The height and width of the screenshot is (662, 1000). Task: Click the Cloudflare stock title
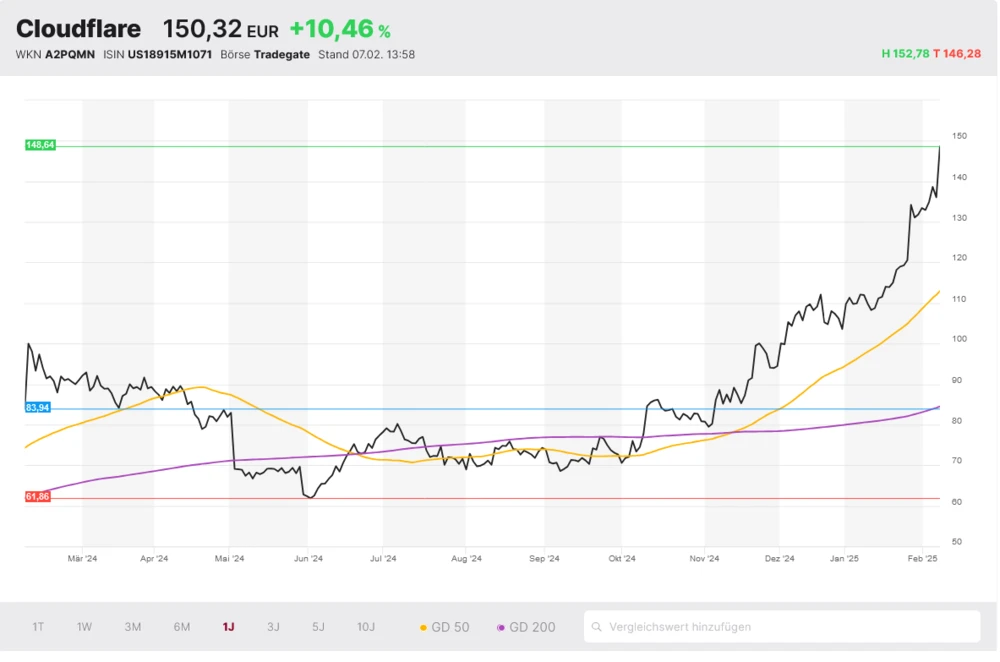tap(79, 29)
